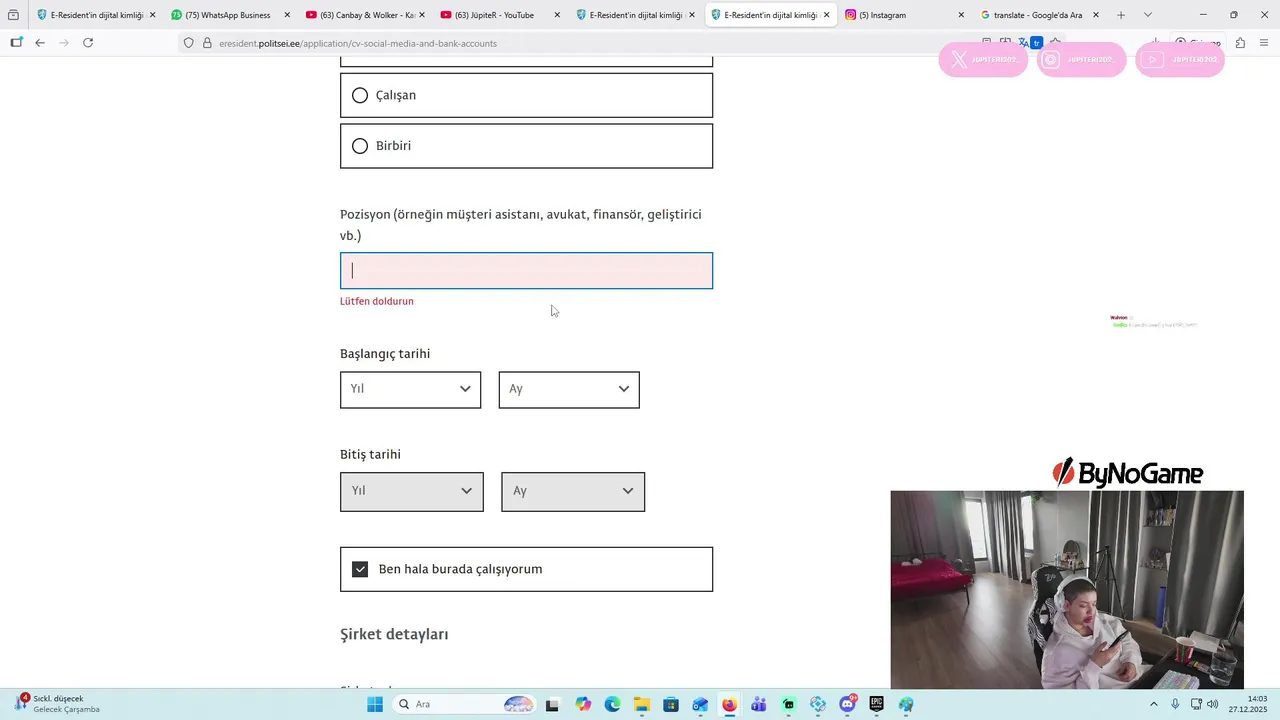The height and width of the screenshot is (720, 1280).
Task: Open File Explorer from taskbar
Action: [x=641, y=704]
